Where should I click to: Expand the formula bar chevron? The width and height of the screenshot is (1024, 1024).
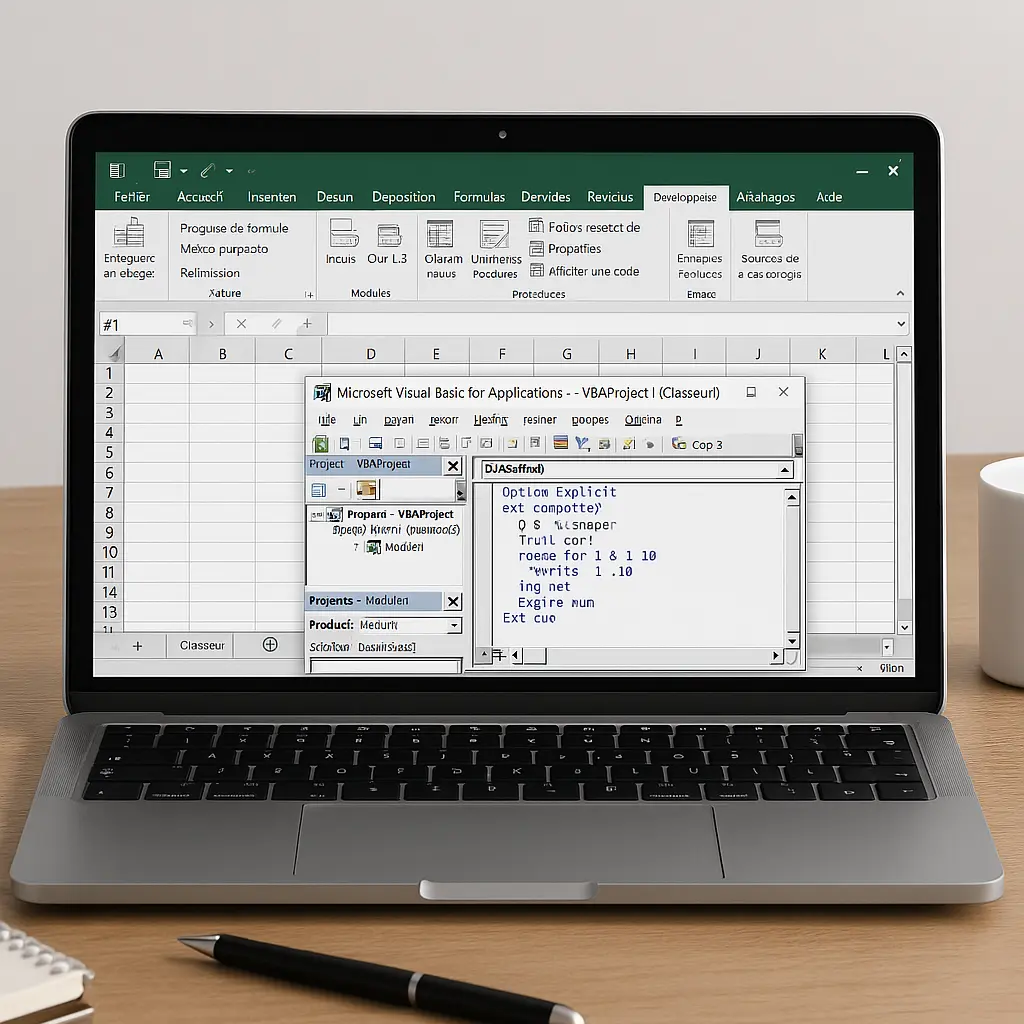(x=901, y=324)
